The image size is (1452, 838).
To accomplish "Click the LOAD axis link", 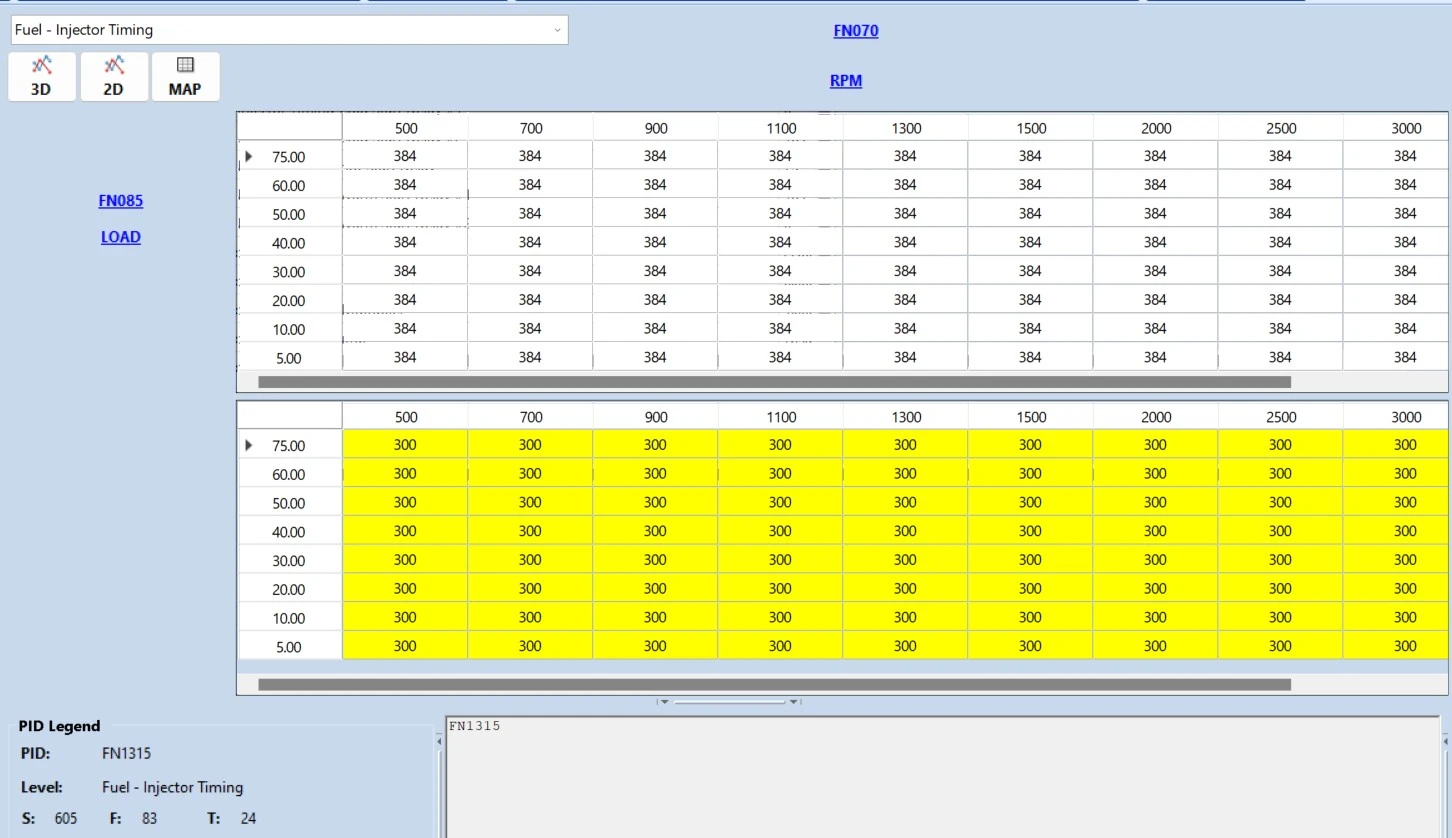I will (x=121, y=237).
